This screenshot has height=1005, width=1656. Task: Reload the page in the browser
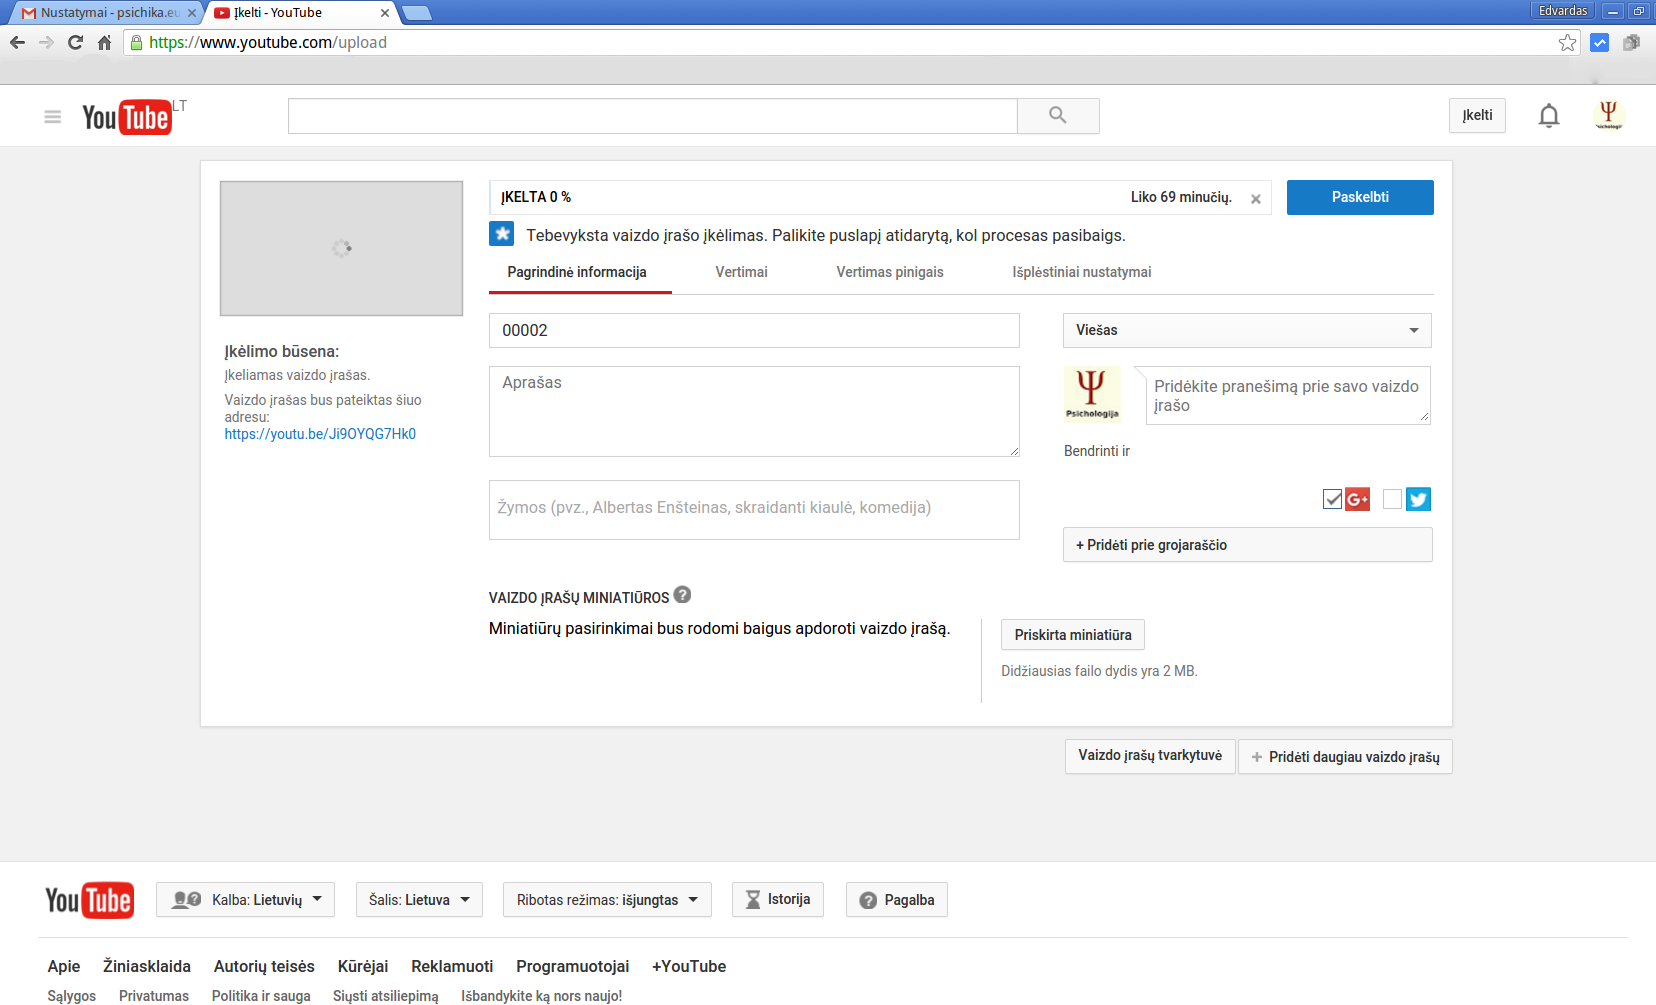pyautogui.click(x=75, y=42)
